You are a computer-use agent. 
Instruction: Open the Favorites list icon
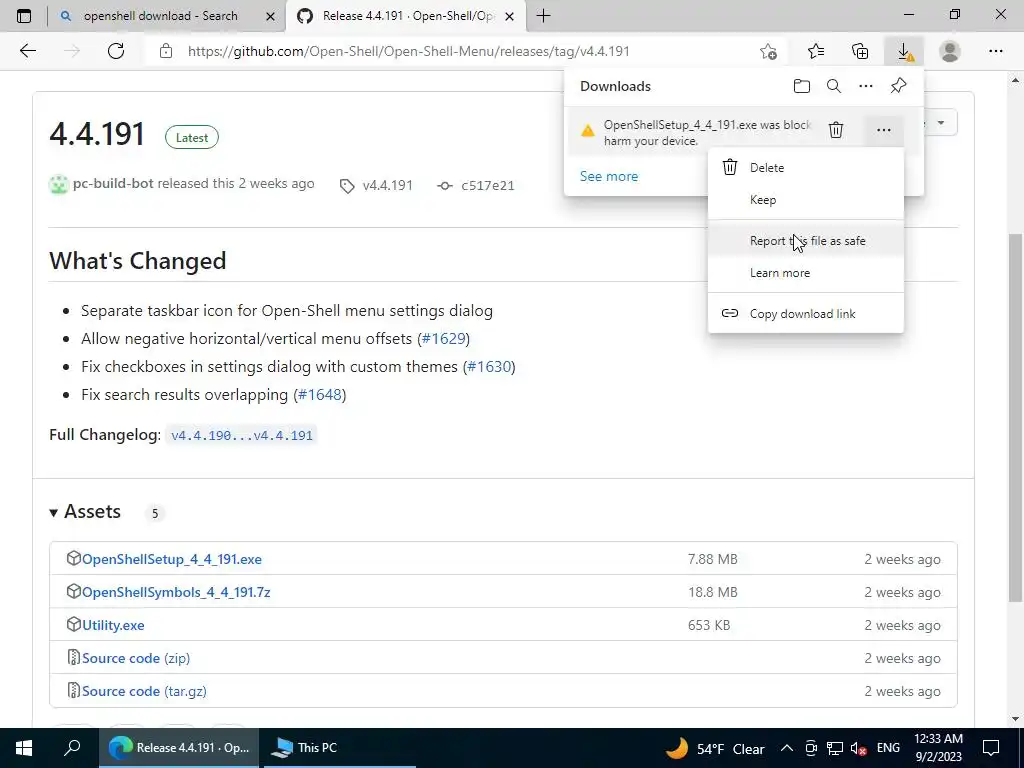[816, 51]
